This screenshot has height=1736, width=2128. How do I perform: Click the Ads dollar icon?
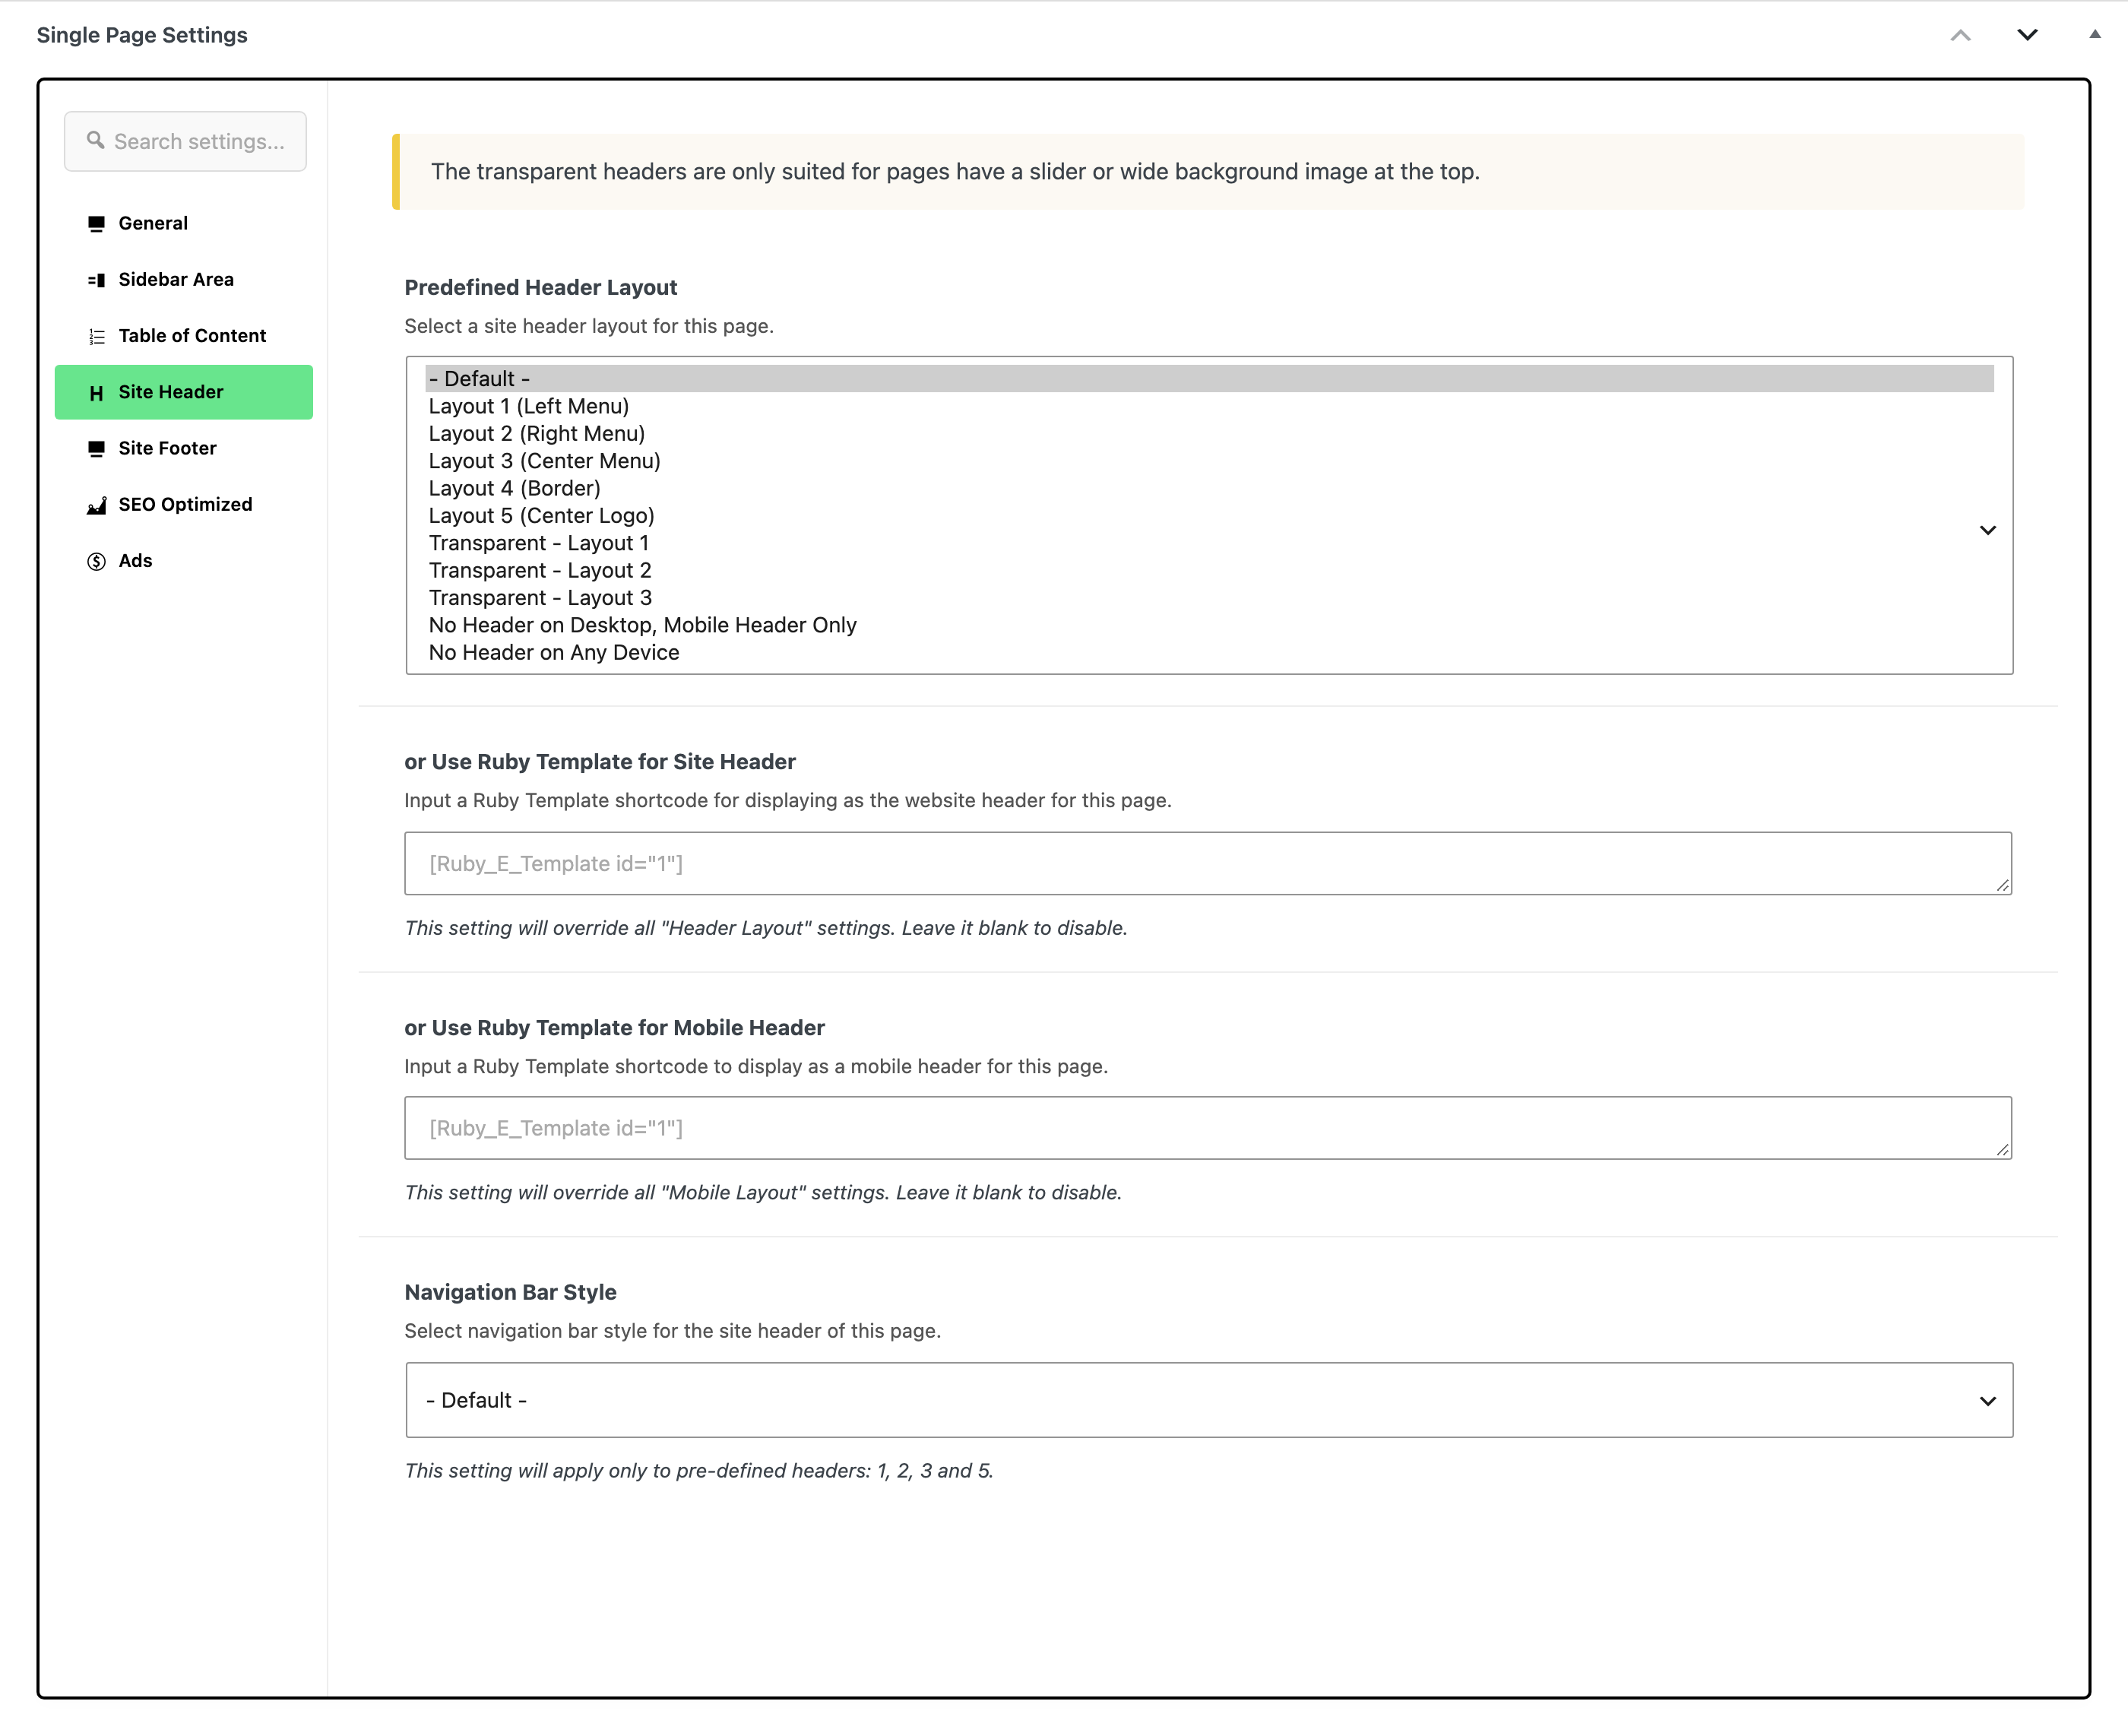click(x=96, y=561)
